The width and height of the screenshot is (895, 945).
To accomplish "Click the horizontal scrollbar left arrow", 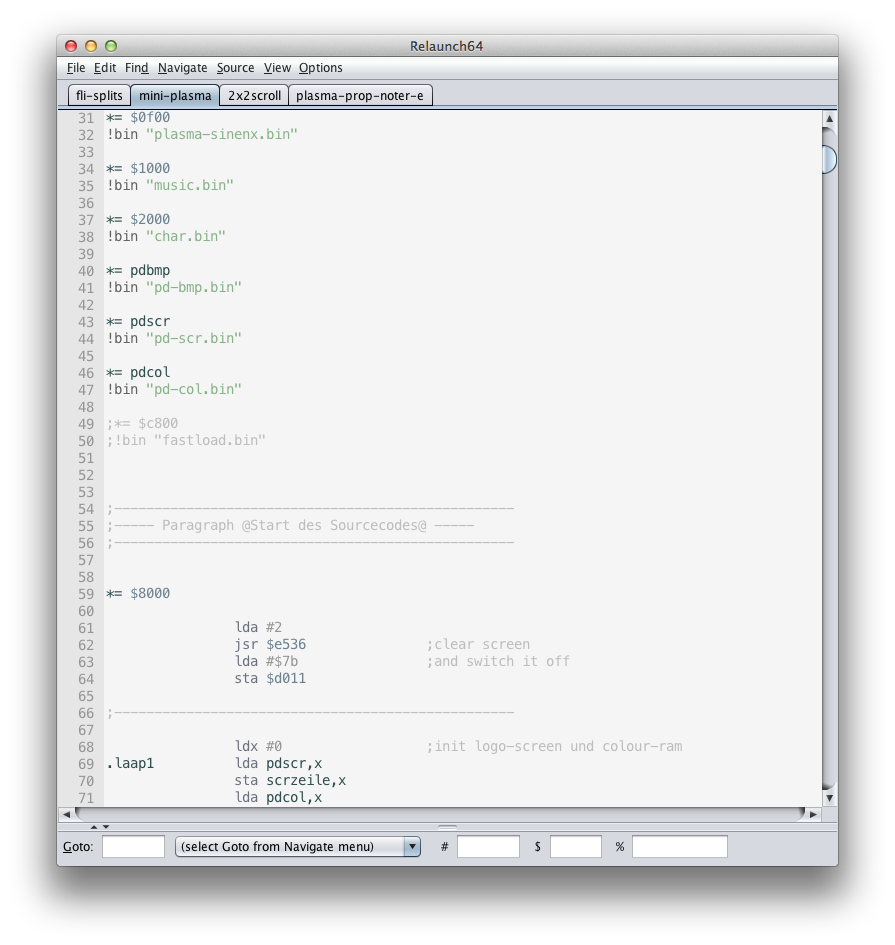I will [68, 814].
